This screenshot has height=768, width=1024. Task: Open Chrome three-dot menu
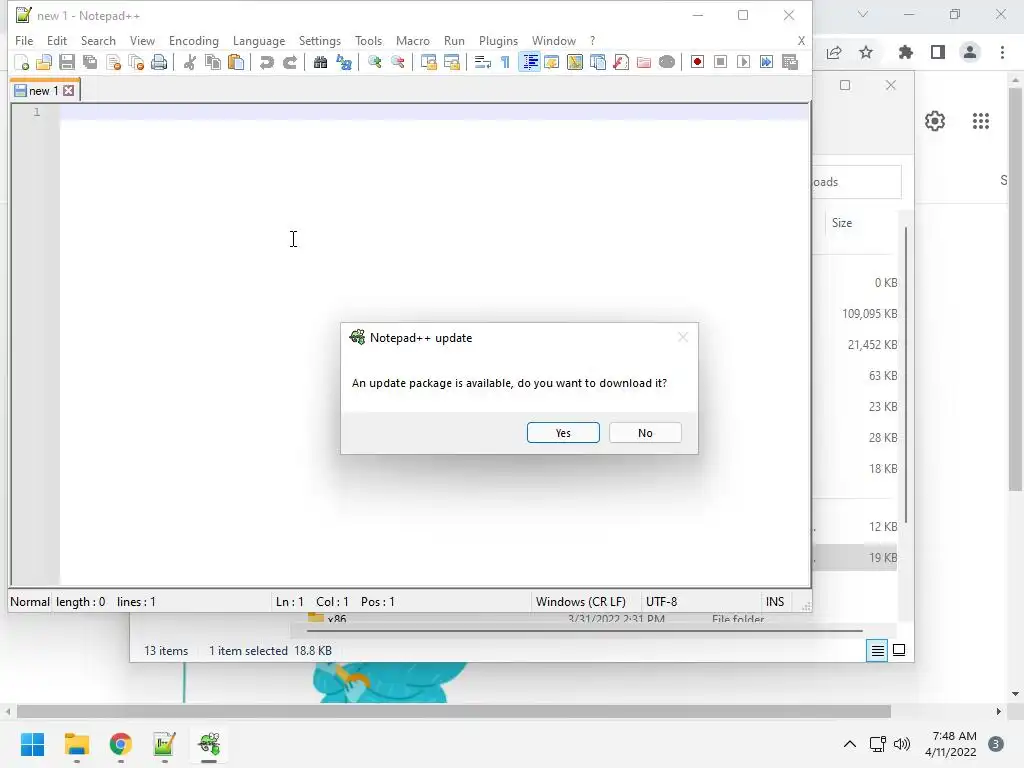[x=1002, y=52]
